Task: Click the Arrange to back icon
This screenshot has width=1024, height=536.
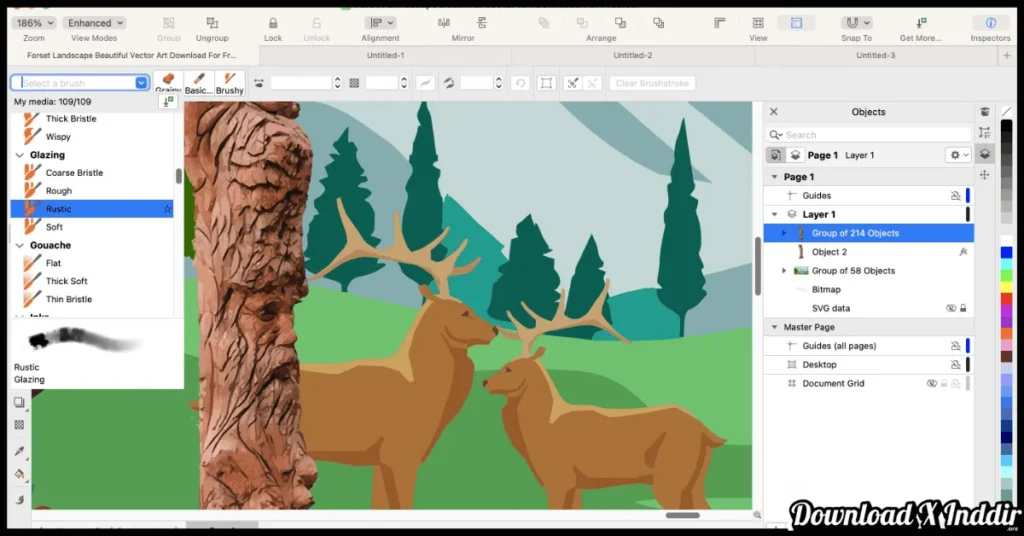Action: coord(658,23)
